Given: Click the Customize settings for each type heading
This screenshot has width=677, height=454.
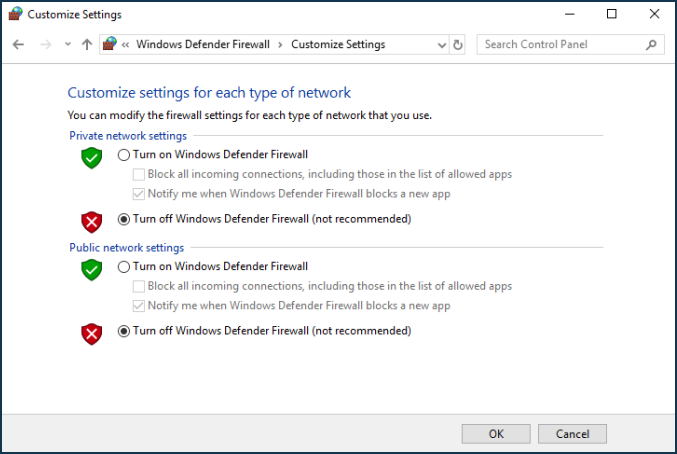Looking at the screenshot, I should coord(209,93).
